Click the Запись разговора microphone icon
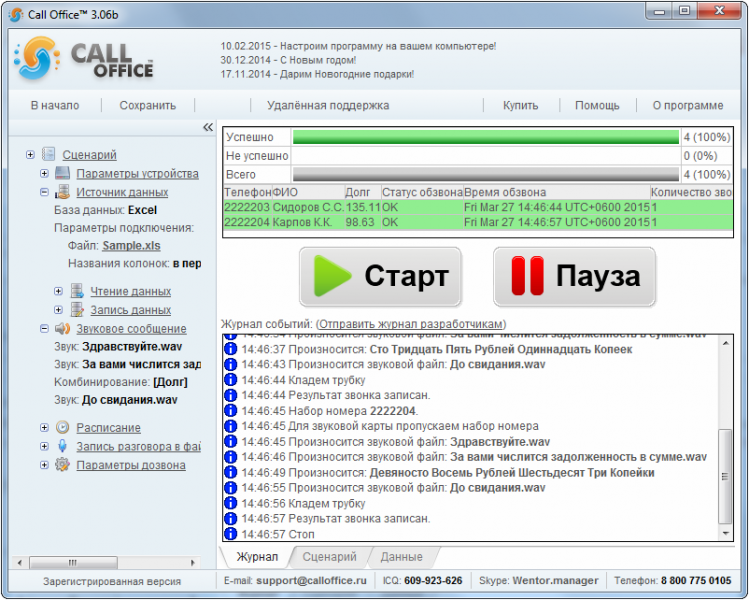 click(63, 446)
